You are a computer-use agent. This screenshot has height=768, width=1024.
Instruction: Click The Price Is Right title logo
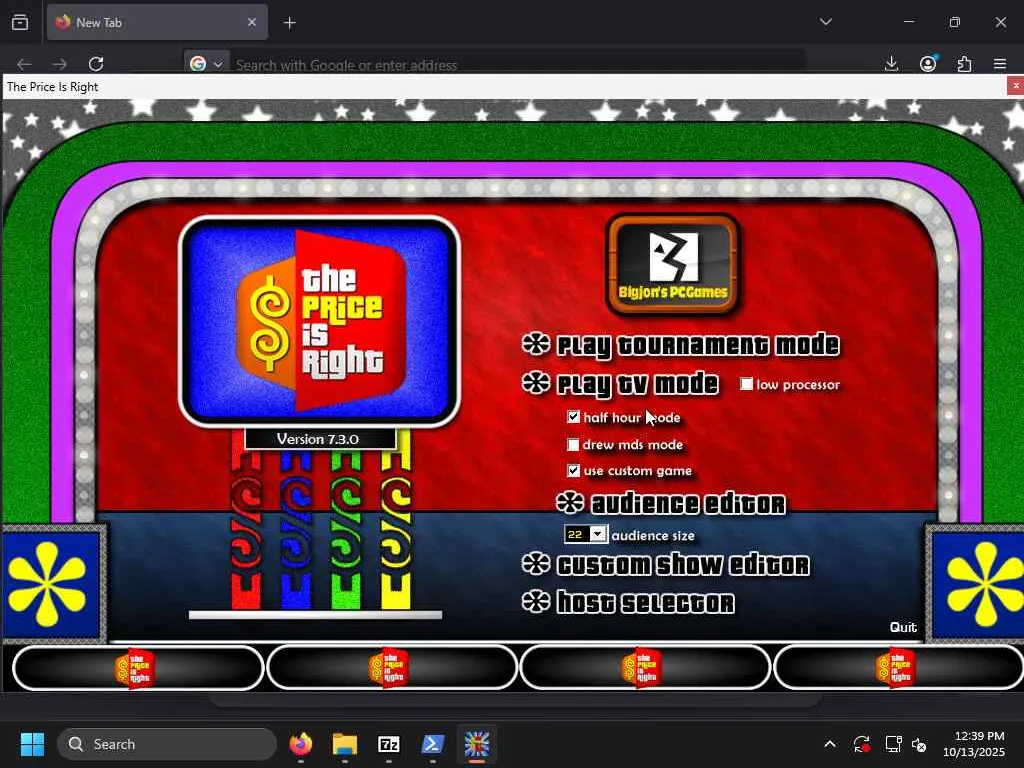click(x=319, y=321)
